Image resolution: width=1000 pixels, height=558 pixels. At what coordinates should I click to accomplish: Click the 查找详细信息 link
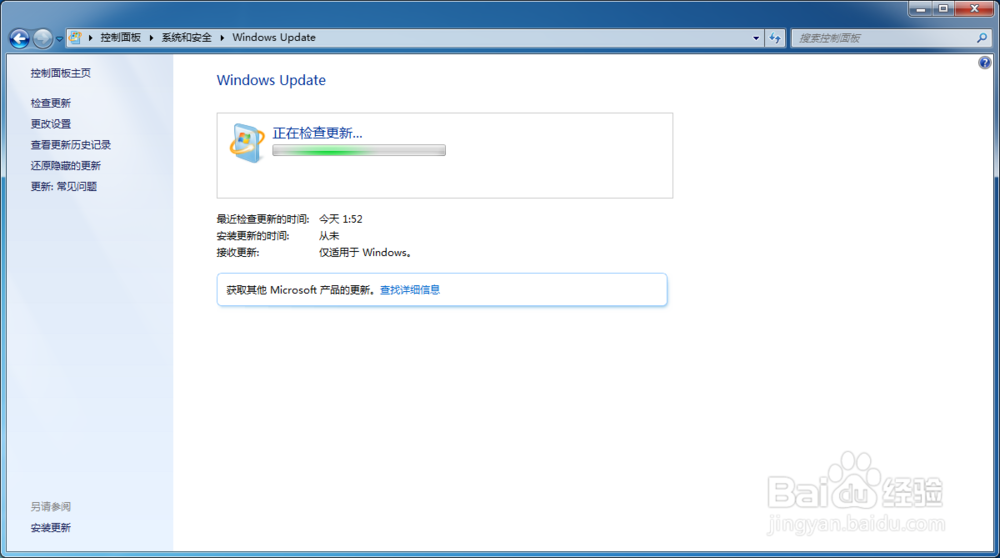[x=410, y=290]
